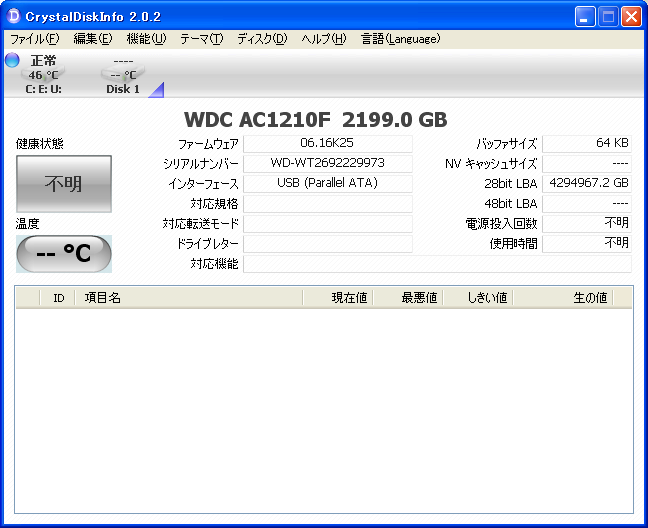The width and height of the screenshot is (648, 528).
Task: Click the 最悪値 column header
Action: click(408, 297)
